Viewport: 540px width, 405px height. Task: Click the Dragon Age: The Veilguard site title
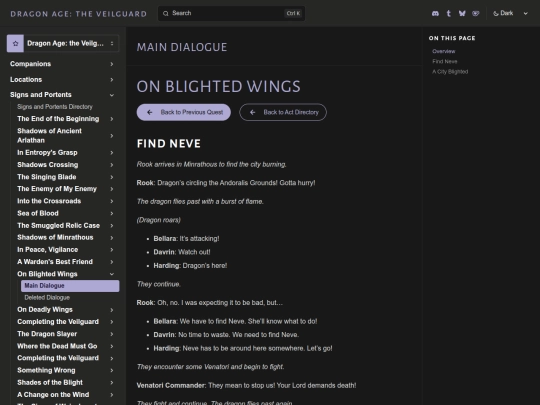[x=79, y=14]
